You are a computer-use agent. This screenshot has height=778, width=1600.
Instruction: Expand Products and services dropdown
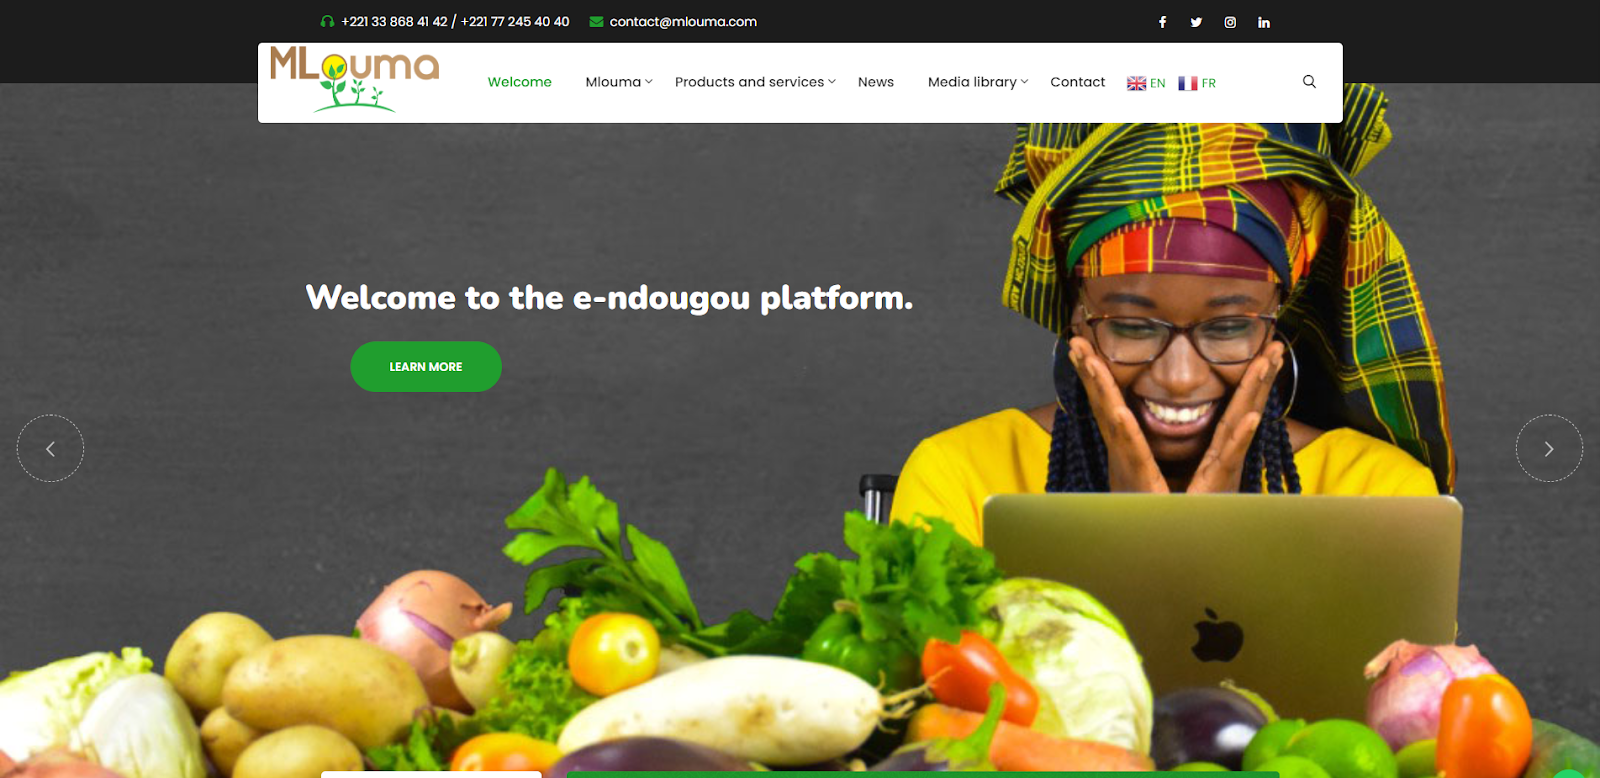(755, 82)
